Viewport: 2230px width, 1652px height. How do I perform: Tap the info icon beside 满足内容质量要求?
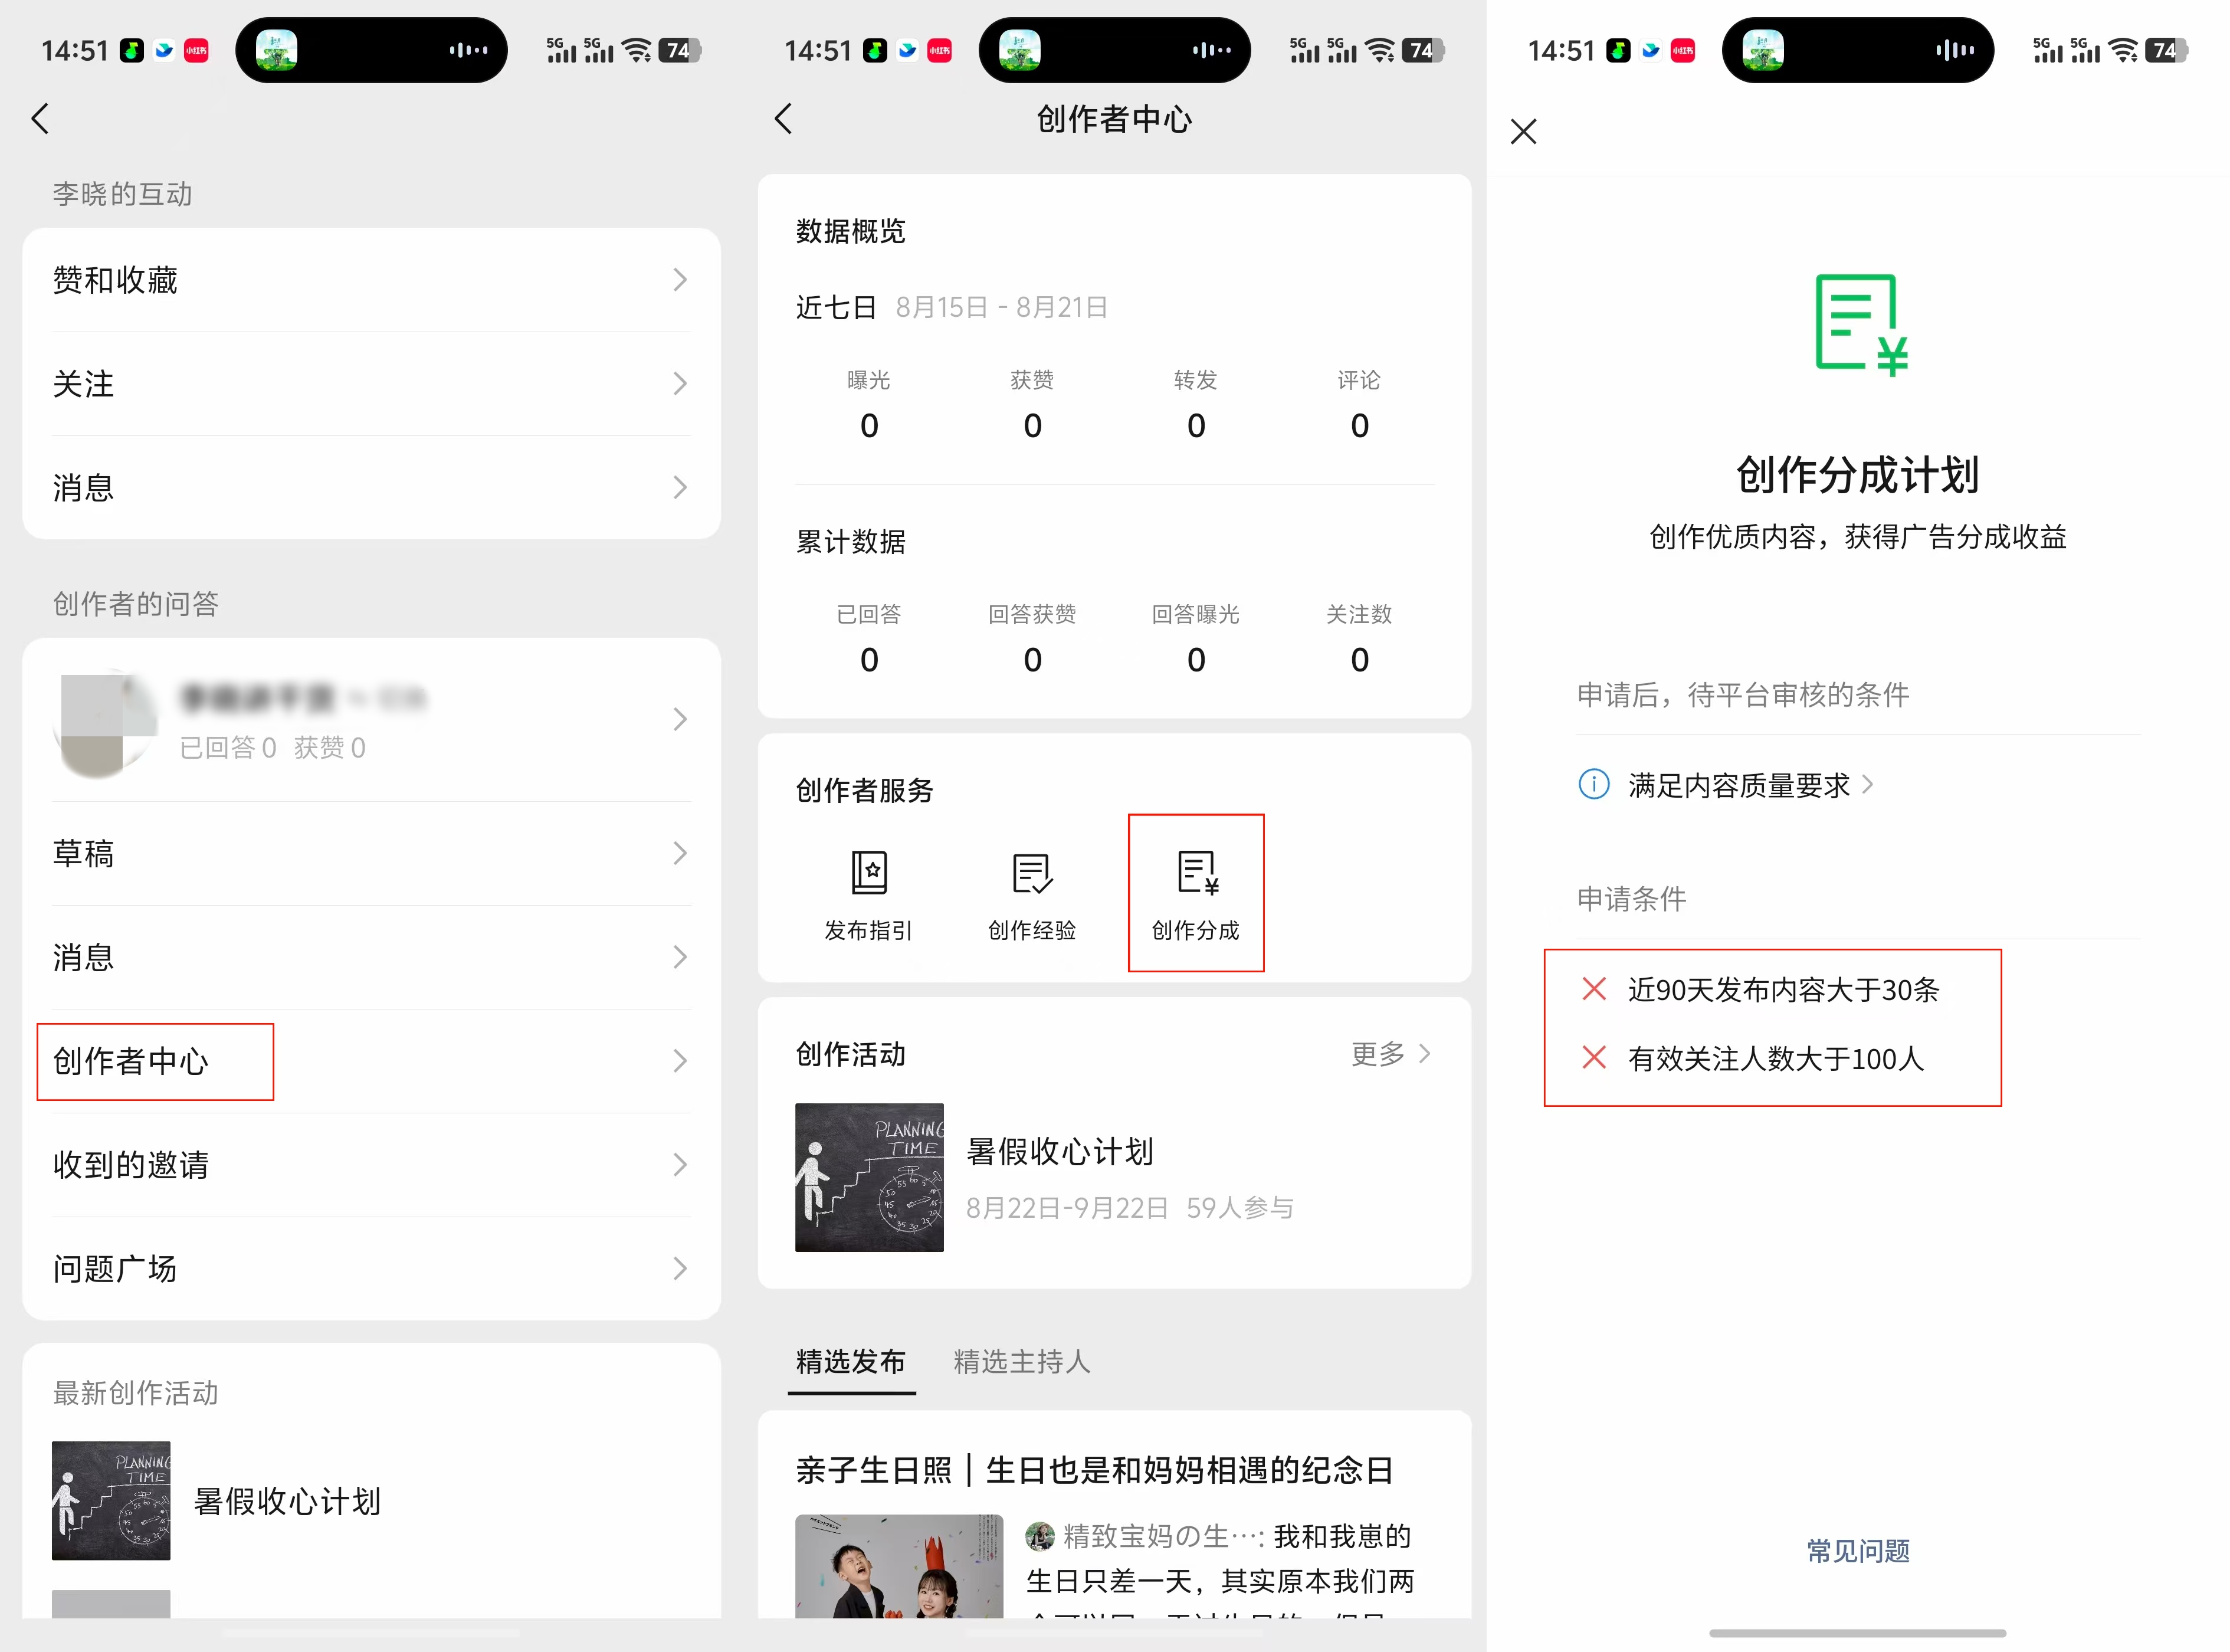(x=1593, y=785)
